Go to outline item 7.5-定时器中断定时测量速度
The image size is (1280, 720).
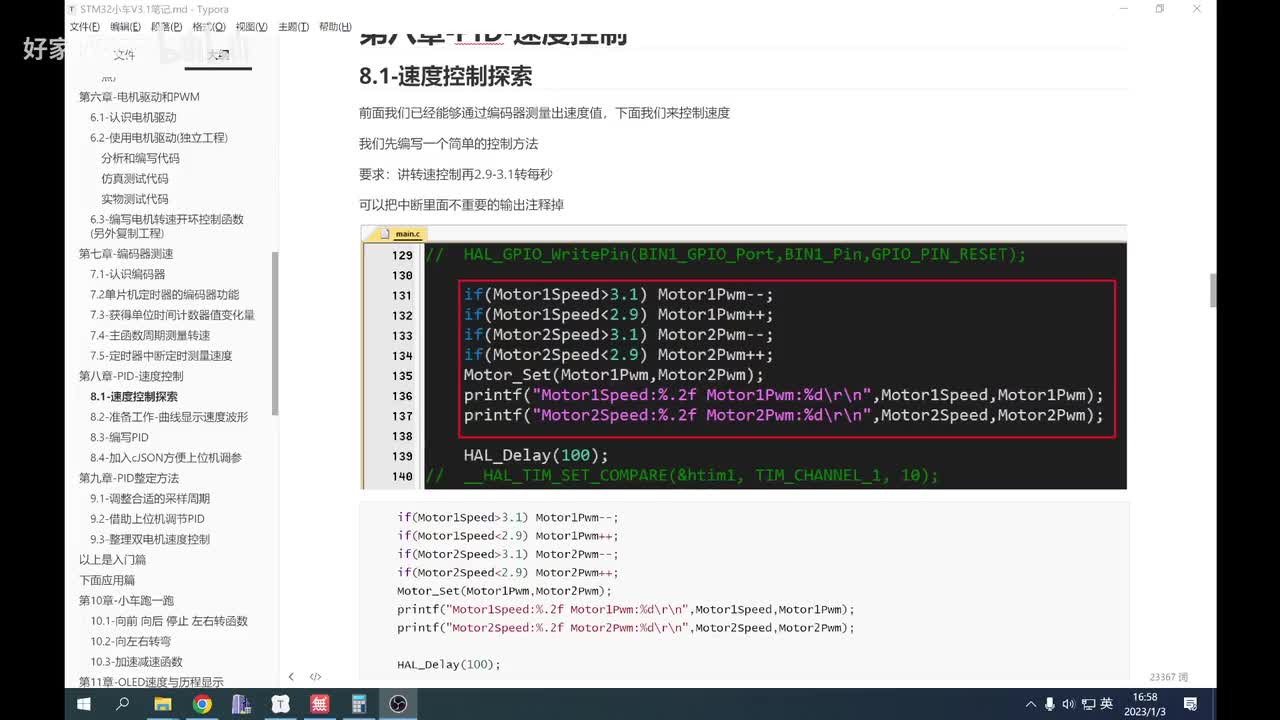point(161,356)
